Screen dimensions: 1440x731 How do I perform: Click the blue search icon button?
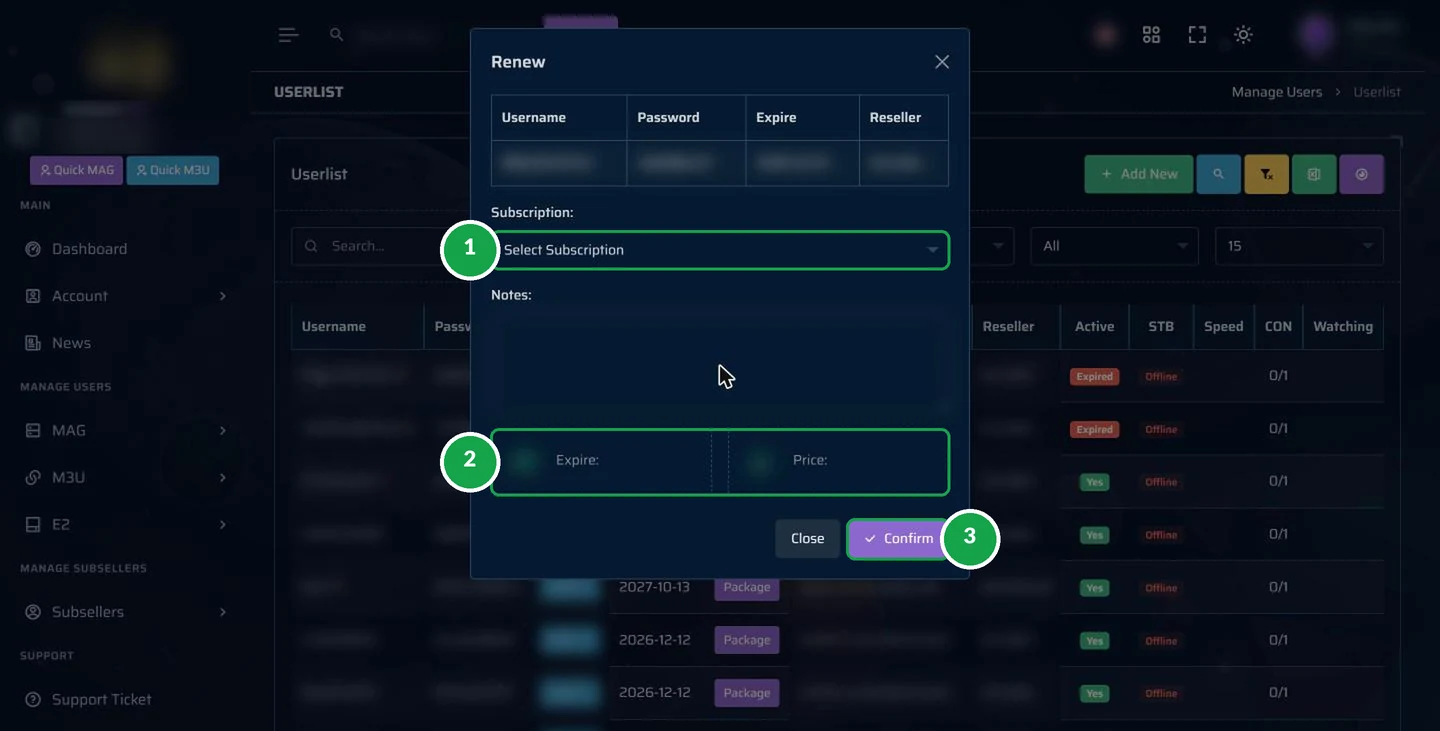pyautogui.click(x=1218, y=174)
